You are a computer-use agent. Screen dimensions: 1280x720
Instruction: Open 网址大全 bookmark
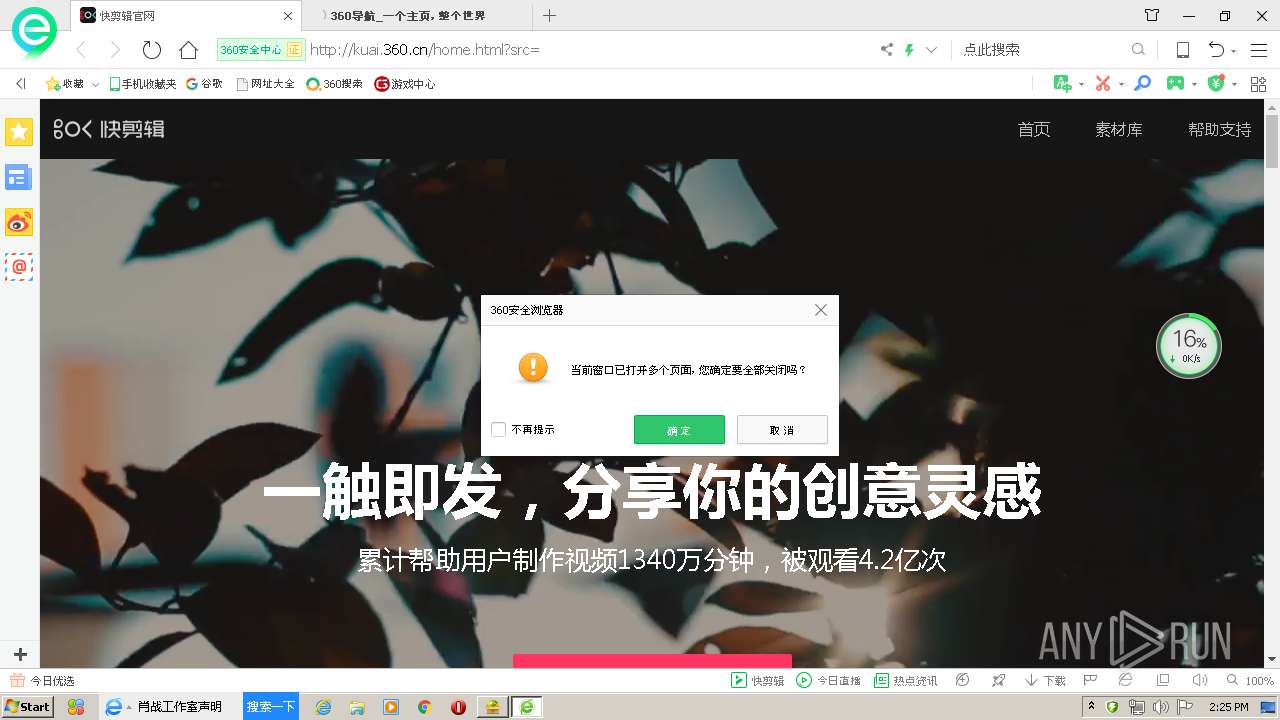[265, 84]
